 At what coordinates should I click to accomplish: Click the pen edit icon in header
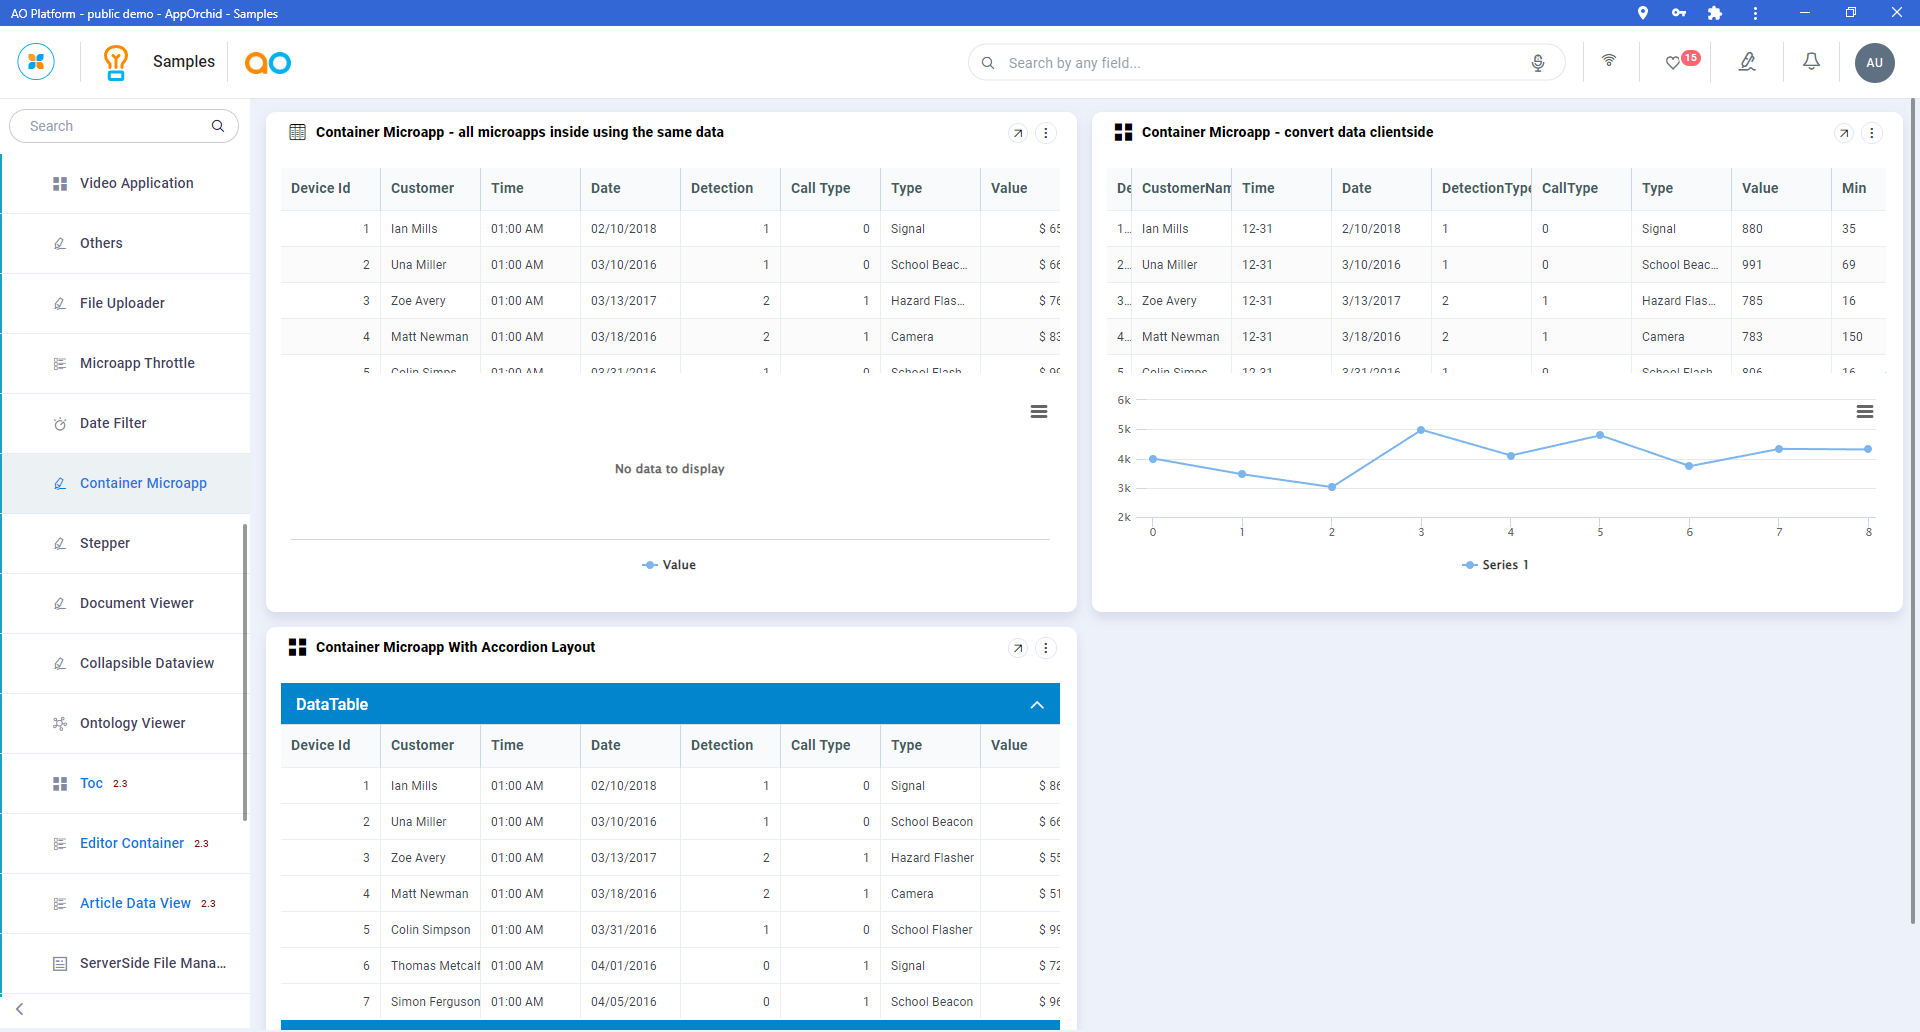tap(1747, 62)
